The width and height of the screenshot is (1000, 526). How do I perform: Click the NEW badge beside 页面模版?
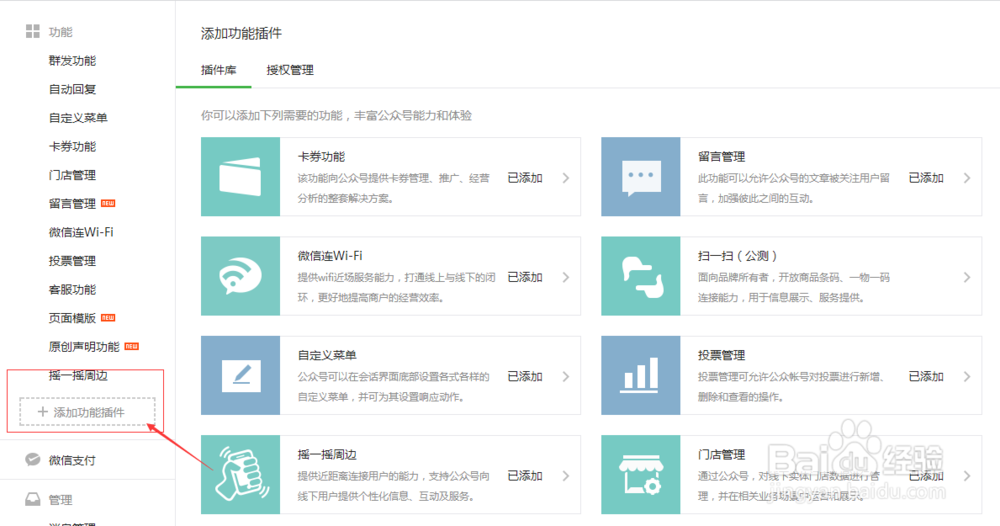point(108,318)
